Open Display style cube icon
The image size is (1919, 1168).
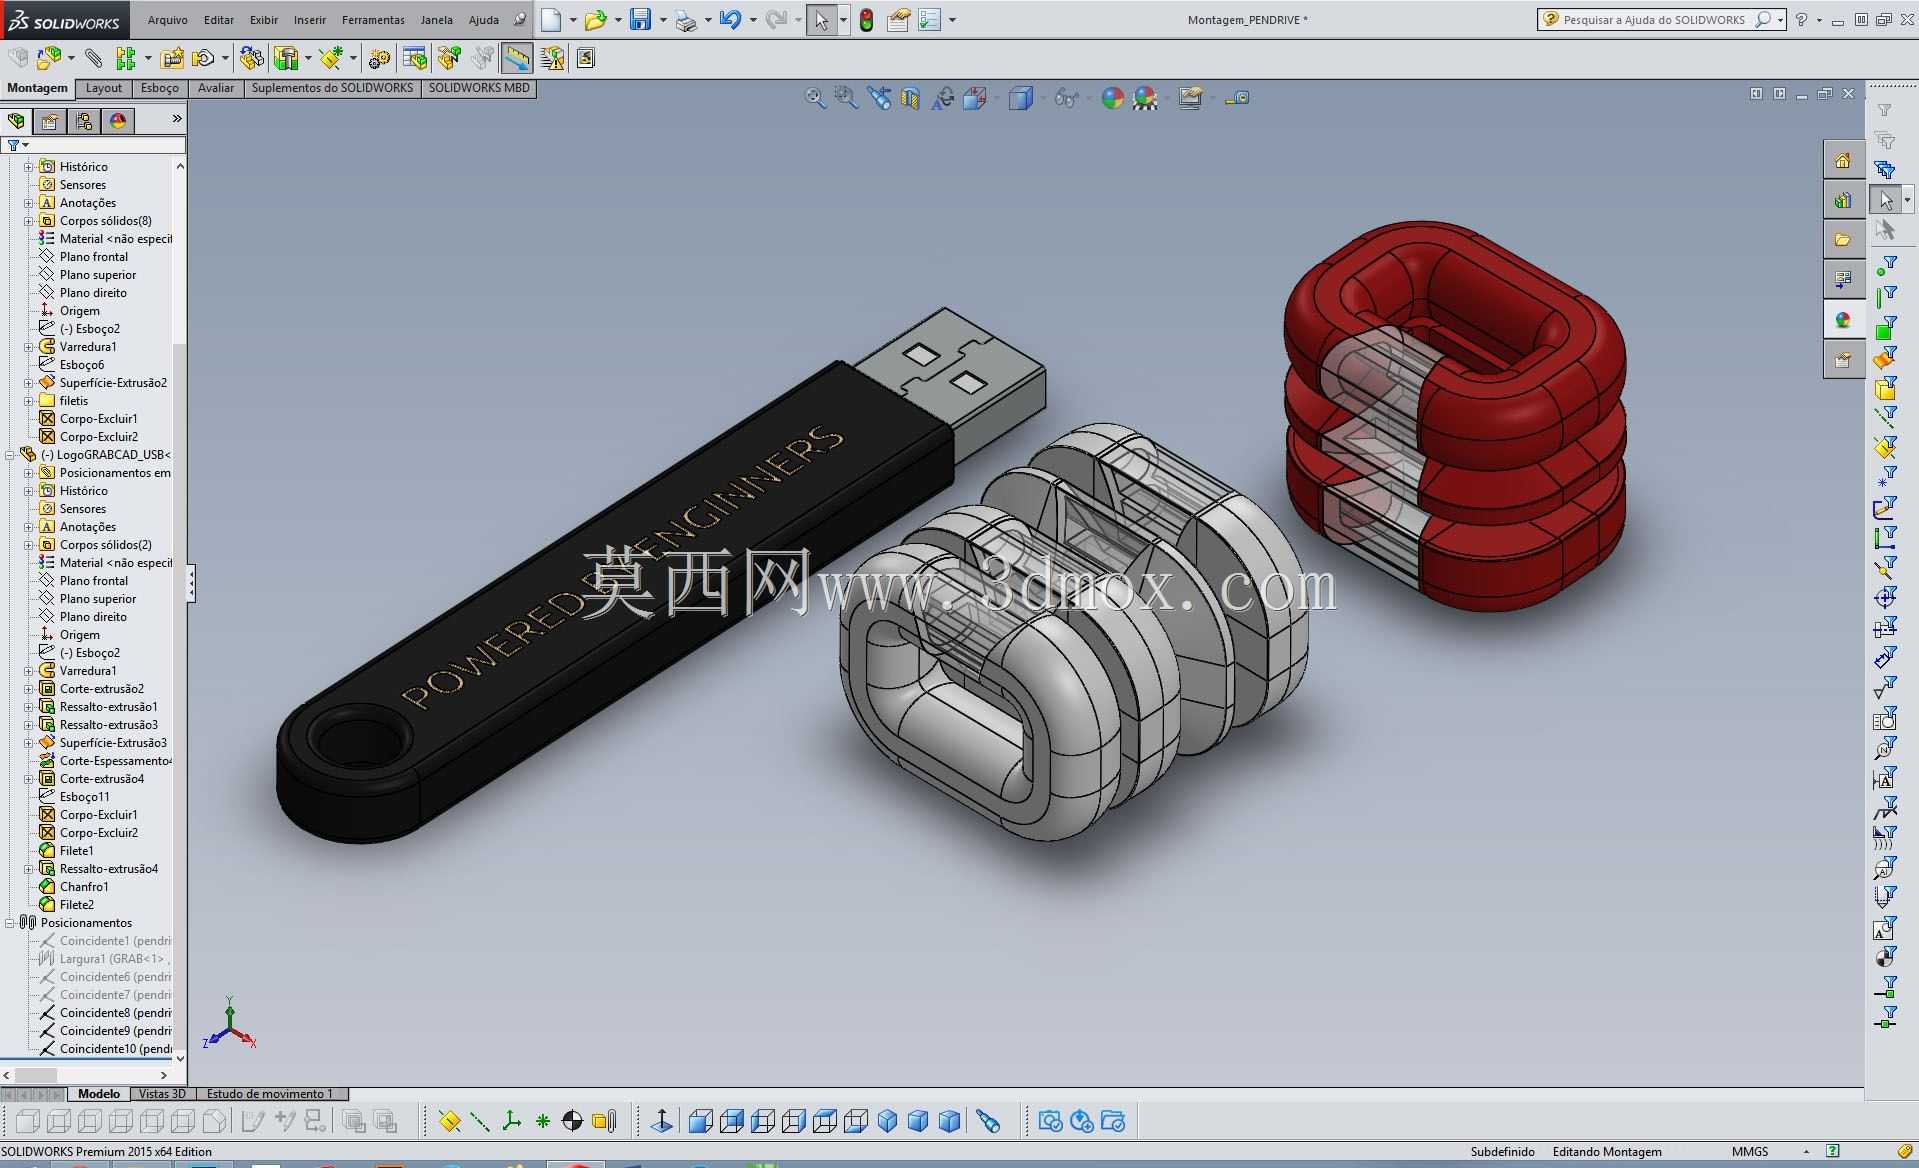1021,98
